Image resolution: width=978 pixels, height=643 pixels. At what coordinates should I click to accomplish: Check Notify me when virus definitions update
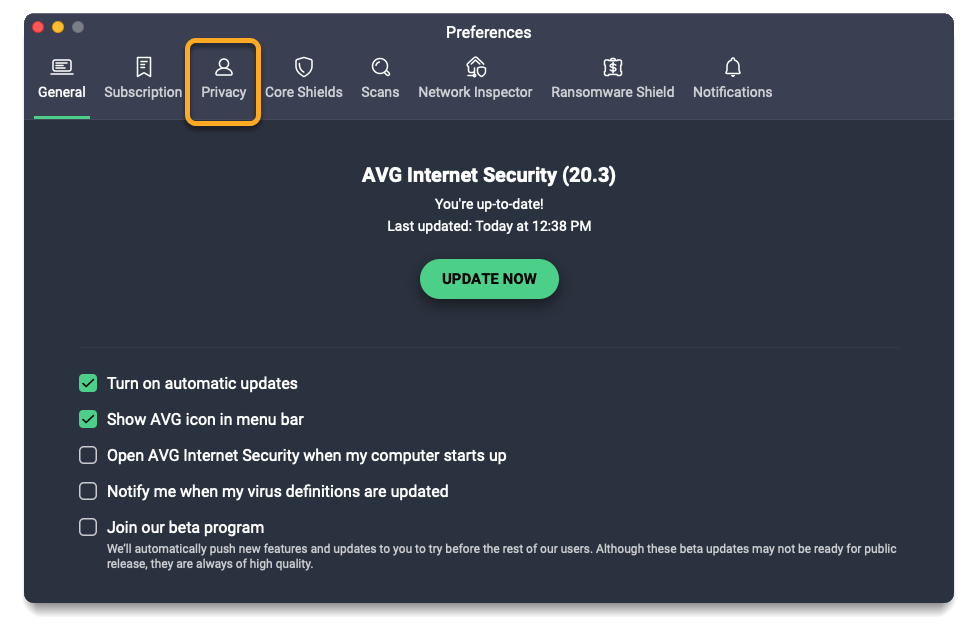point(88,491)
